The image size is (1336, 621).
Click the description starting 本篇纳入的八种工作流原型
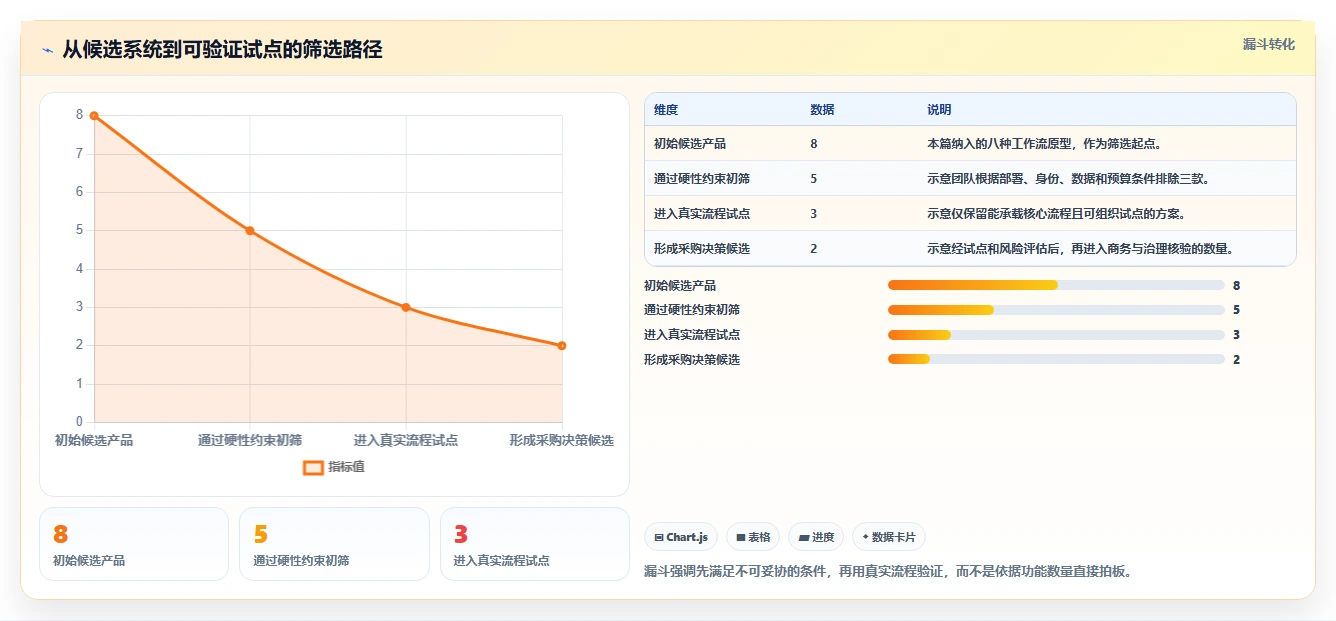(1045, 144)
